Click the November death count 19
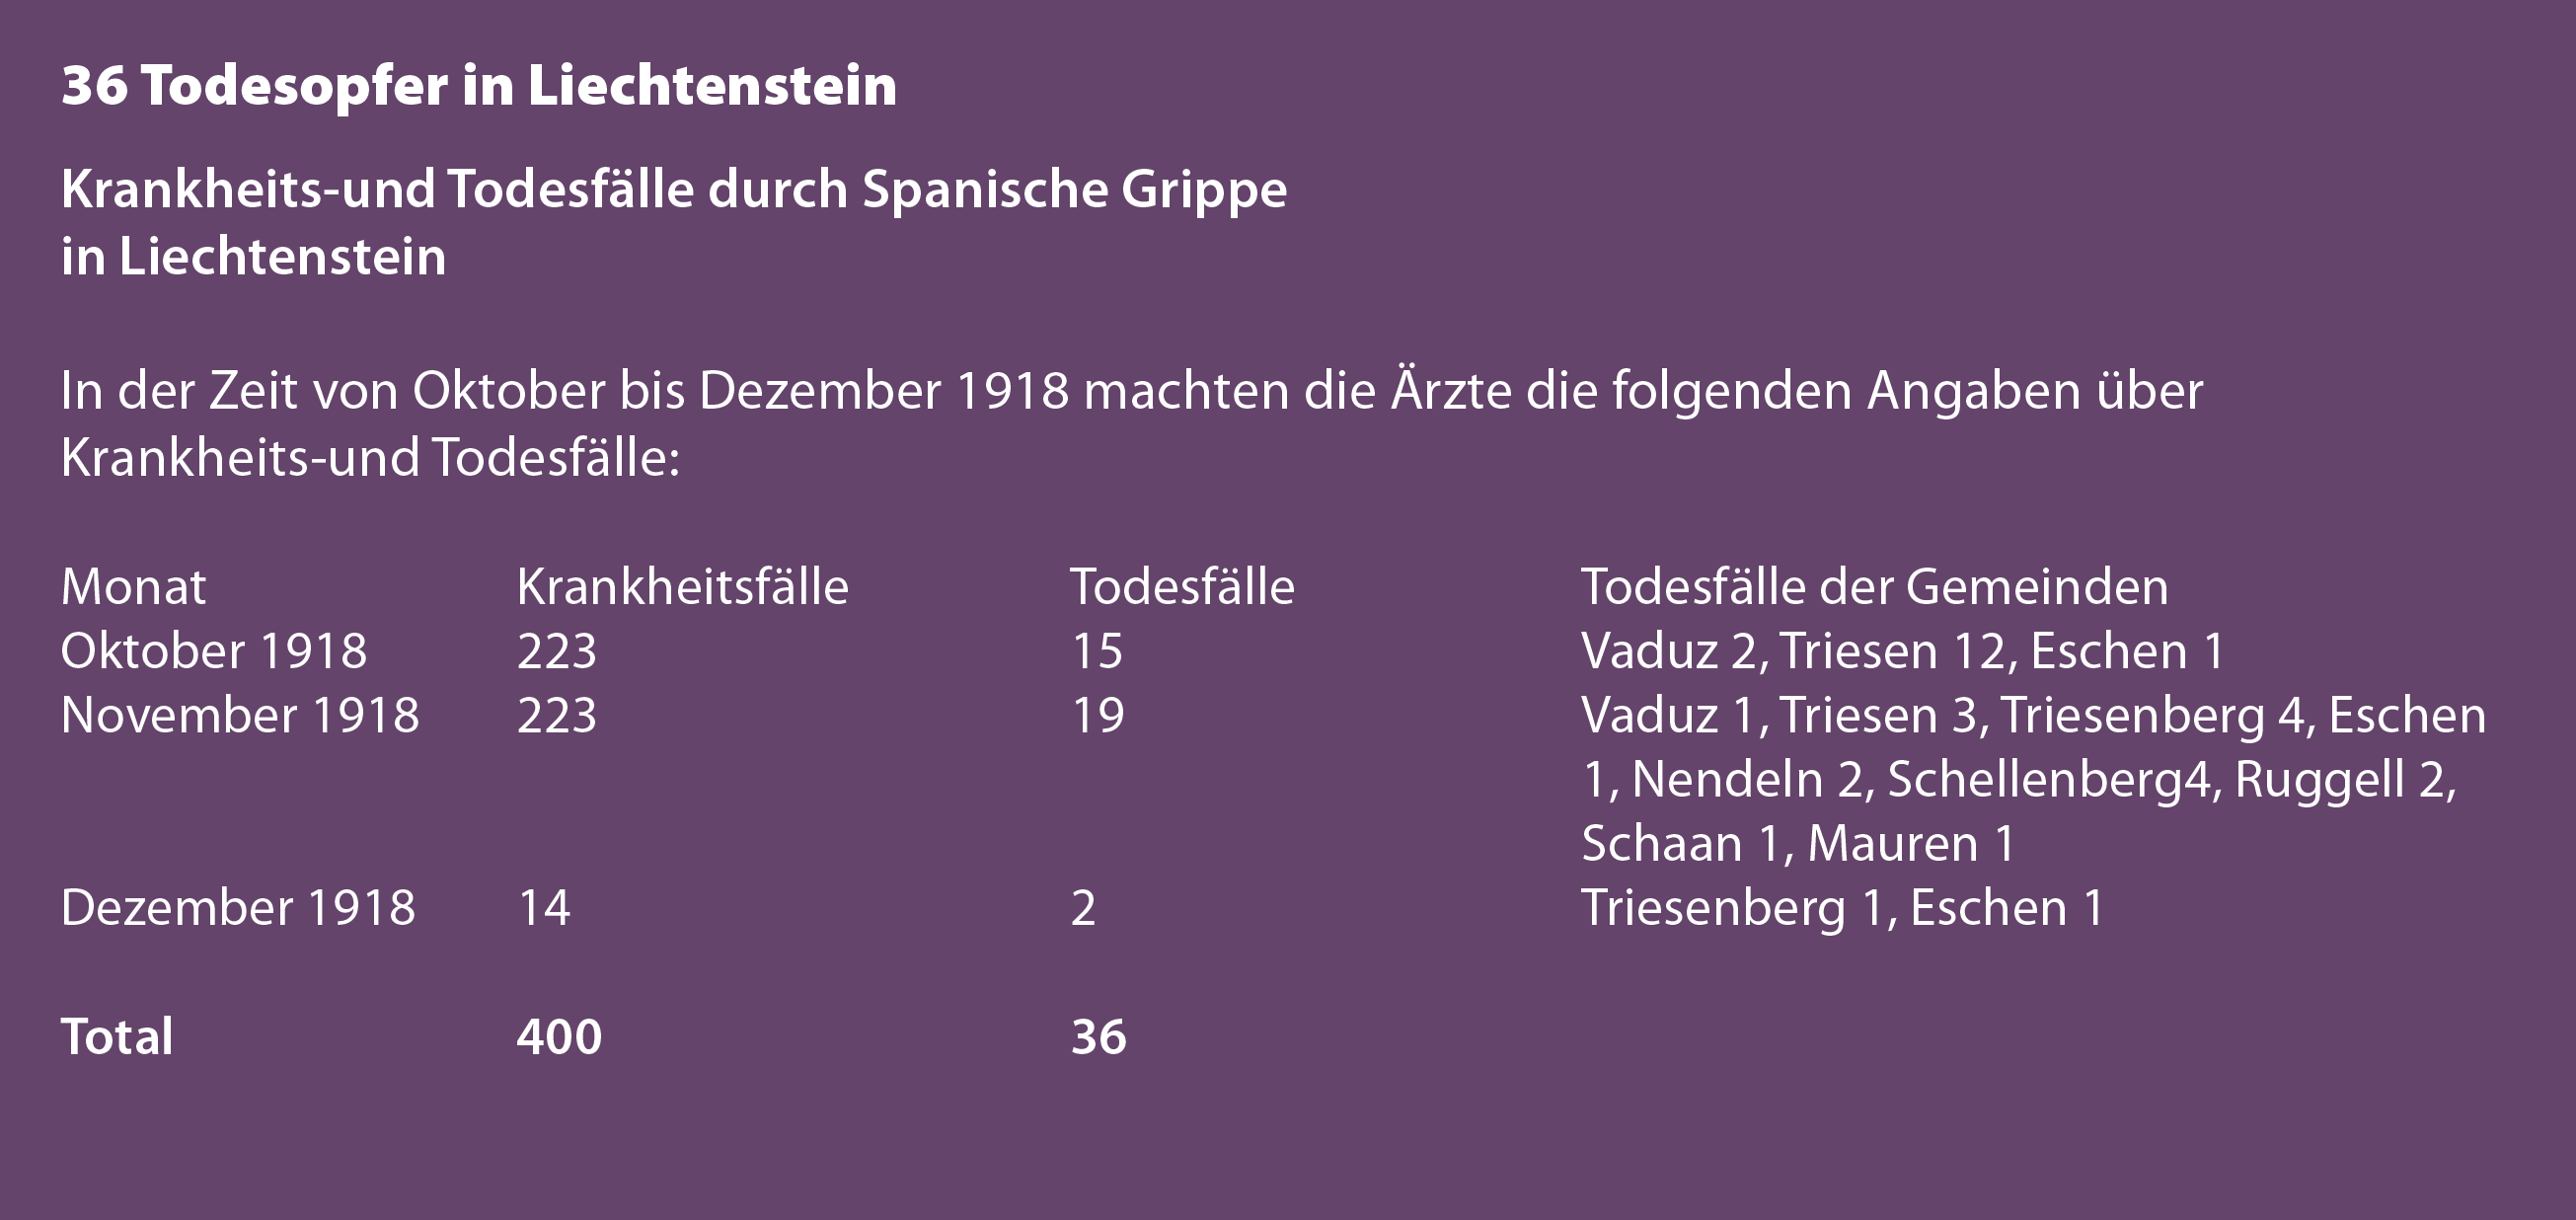2576x1220 pixels. 1097,716
